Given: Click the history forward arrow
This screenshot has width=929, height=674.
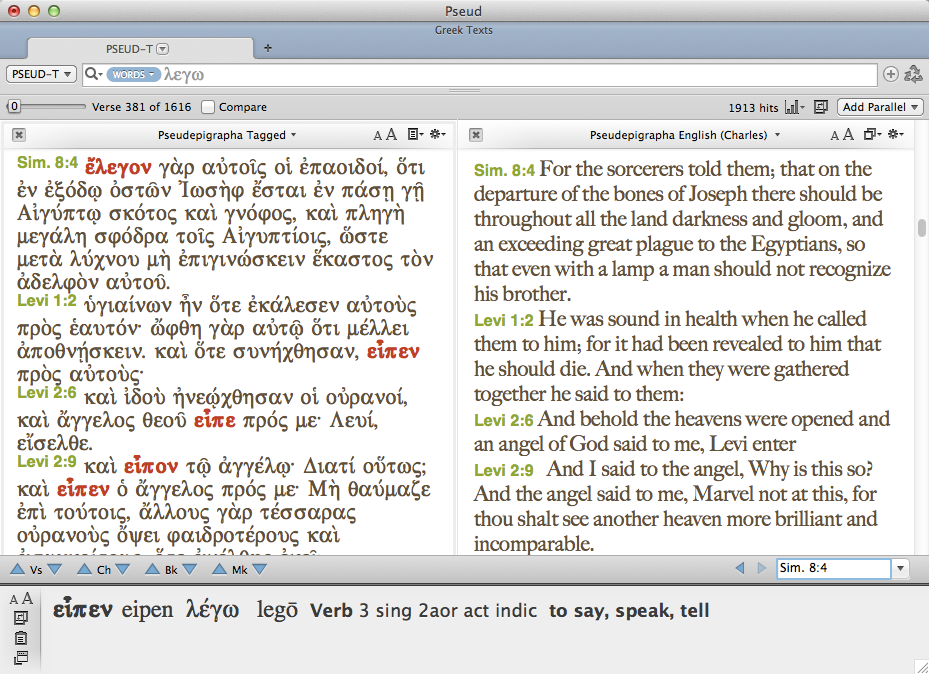Looking at the screenshot, I should [x=761, y=569].
